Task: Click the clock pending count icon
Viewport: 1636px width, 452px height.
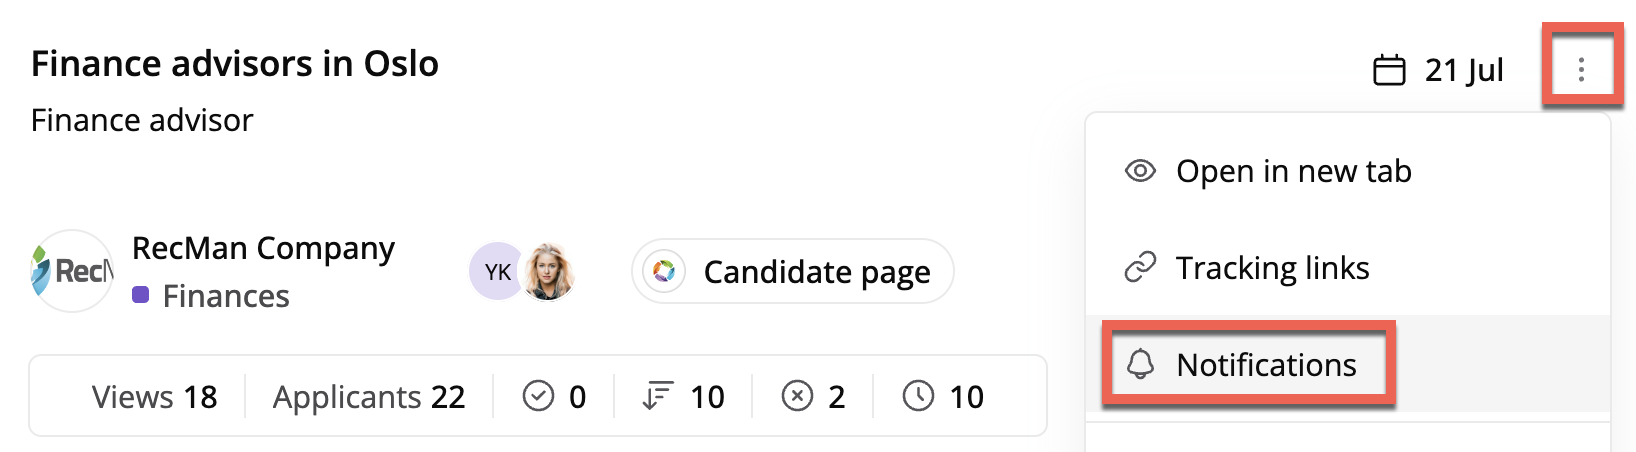Action: coord(918,397)
